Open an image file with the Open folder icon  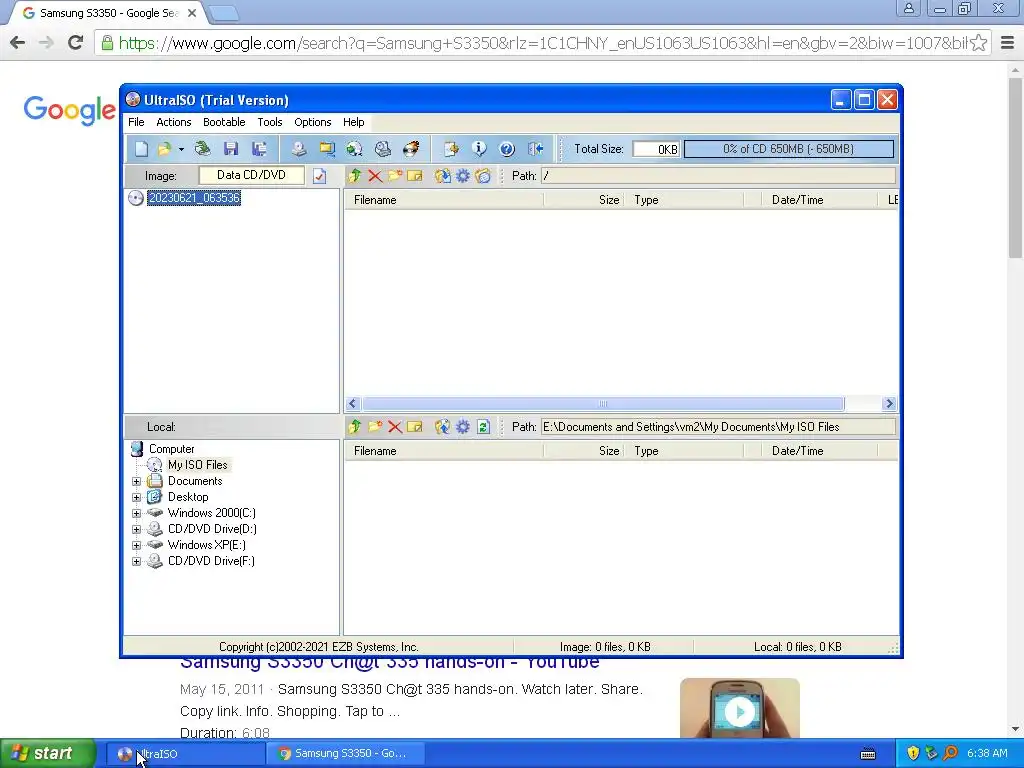(x=164, y=149)
